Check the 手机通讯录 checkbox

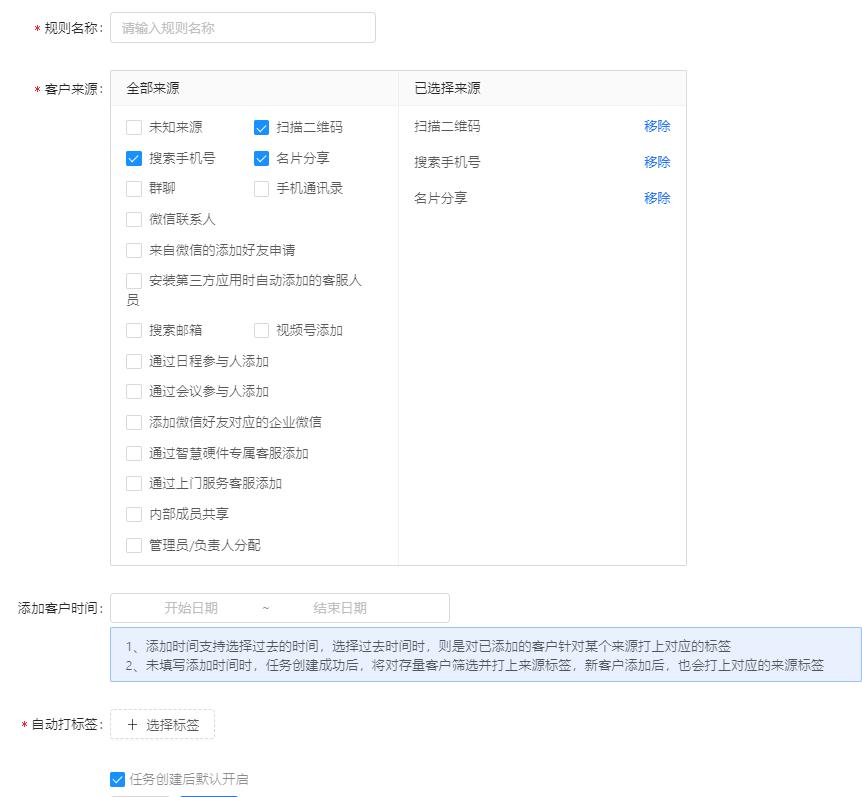pos(262,188)
